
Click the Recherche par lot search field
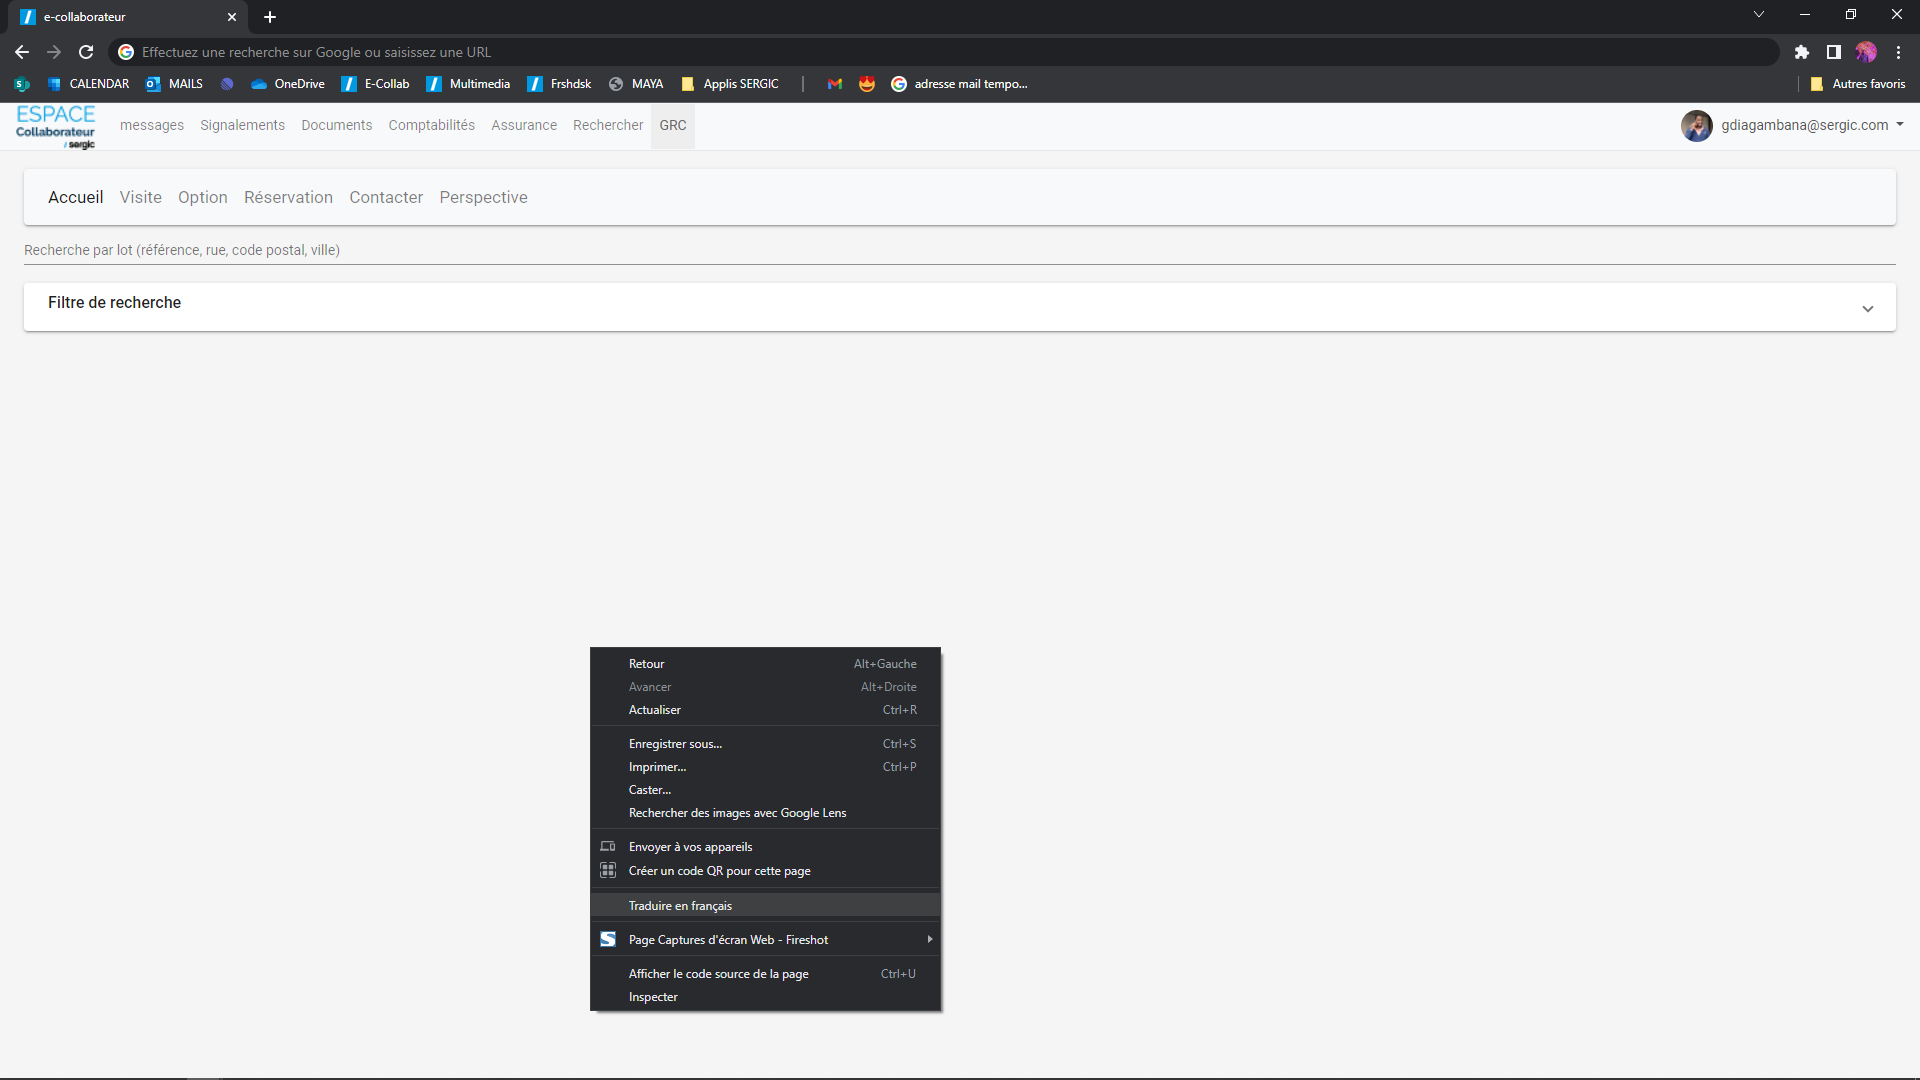click(x=958, y=250)
